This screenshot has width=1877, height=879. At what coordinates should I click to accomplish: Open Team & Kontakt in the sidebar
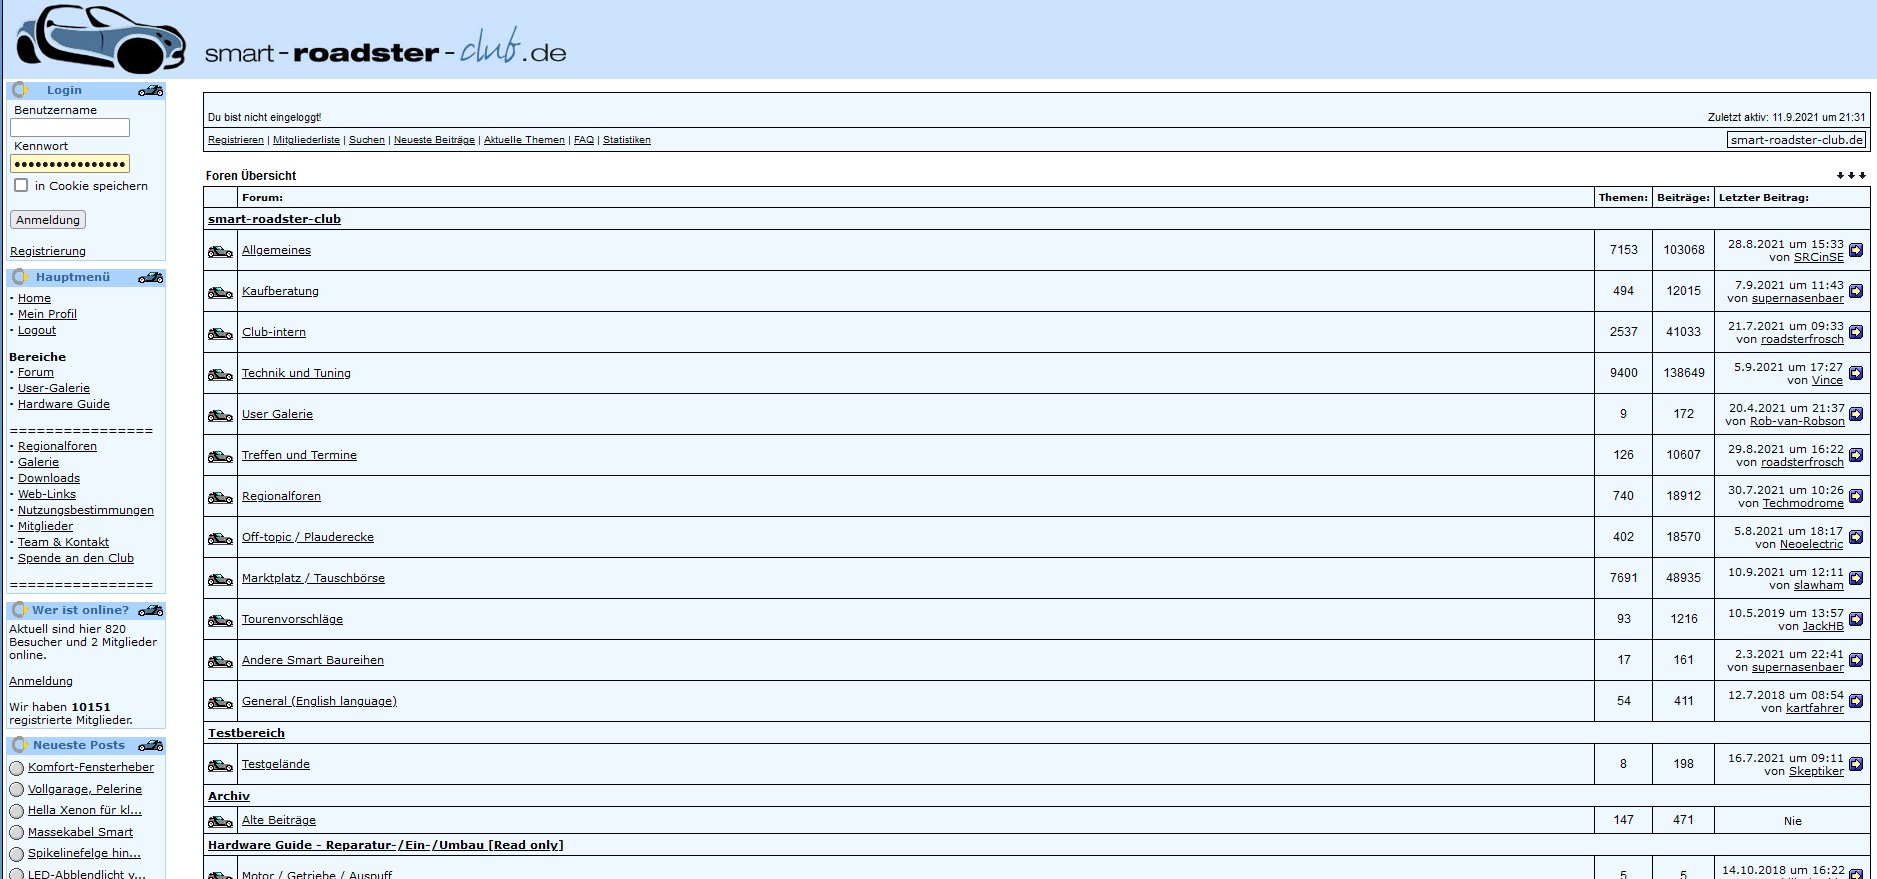click(63, 542)
